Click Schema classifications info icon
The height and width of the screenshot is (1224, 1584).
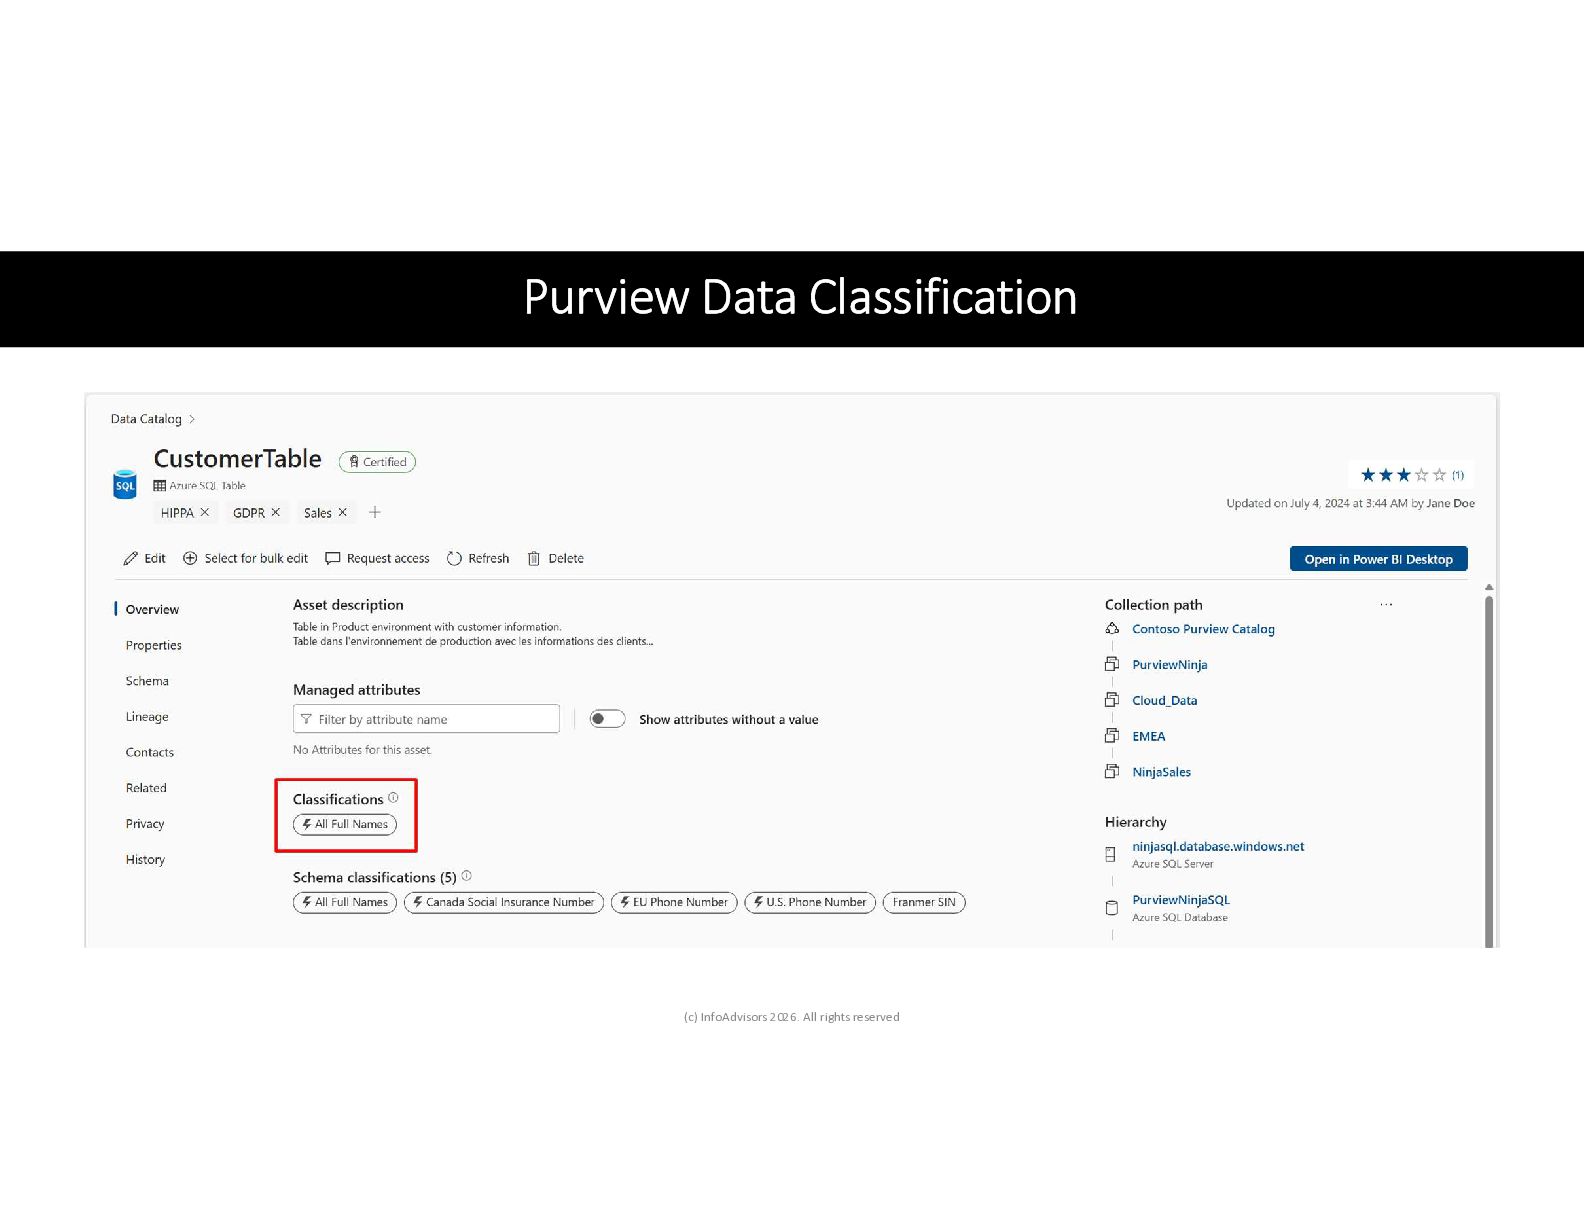[467, 876]
